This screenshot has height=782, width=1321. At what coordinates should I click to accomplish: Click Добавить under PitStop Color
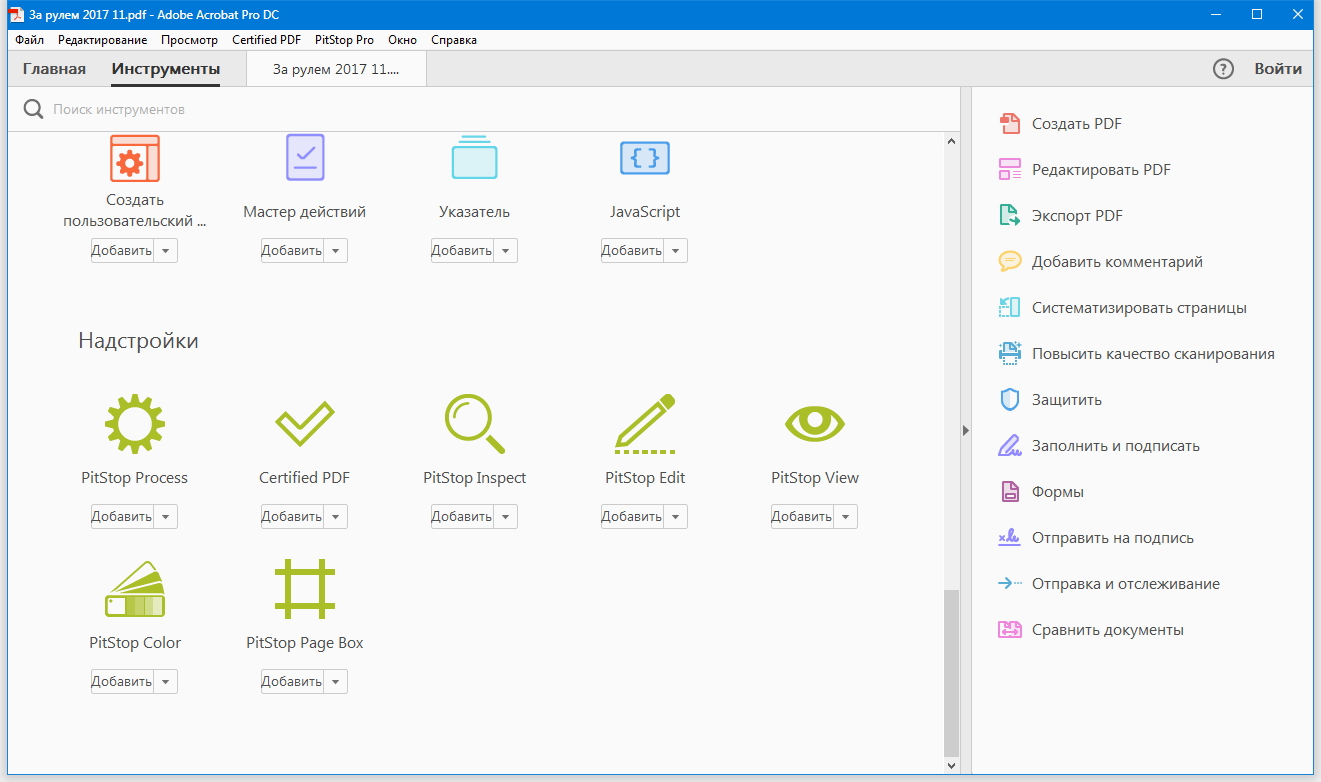[x=122, y=682]
